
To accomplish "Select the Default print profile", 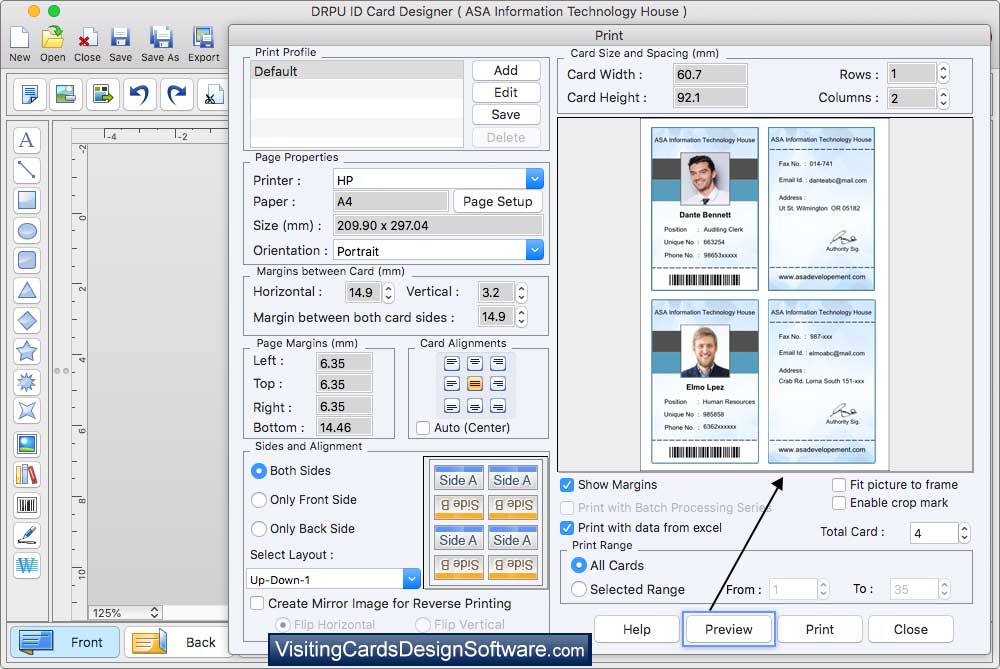I will tap(357, 71).
